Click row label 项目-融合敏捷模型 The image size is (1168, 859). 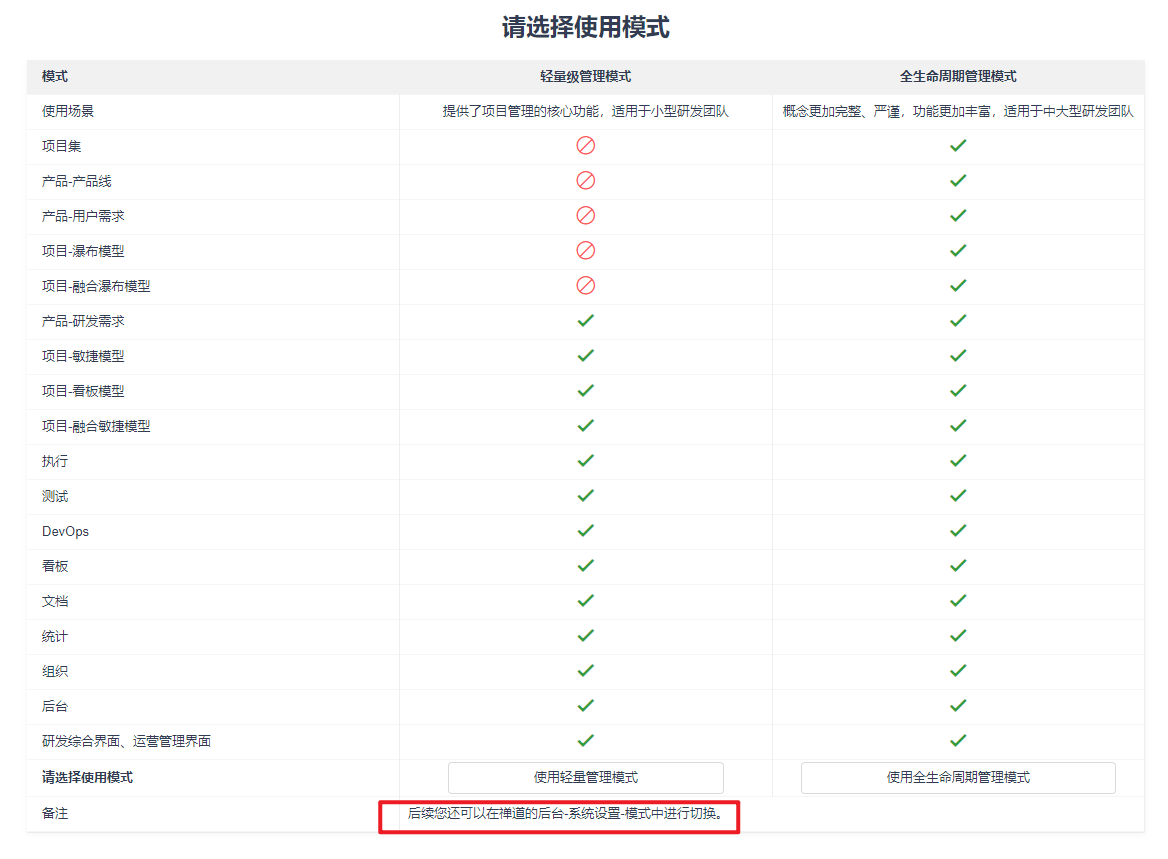96,426
